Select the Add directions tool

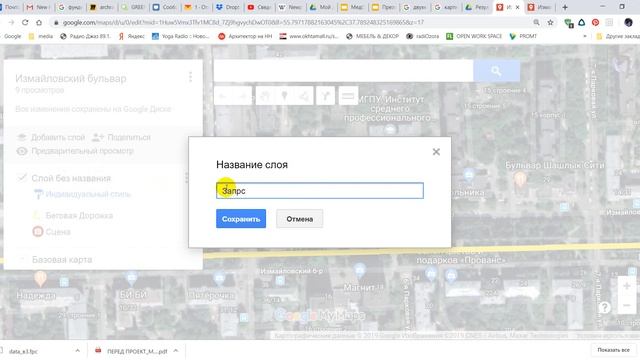[325, 96]
